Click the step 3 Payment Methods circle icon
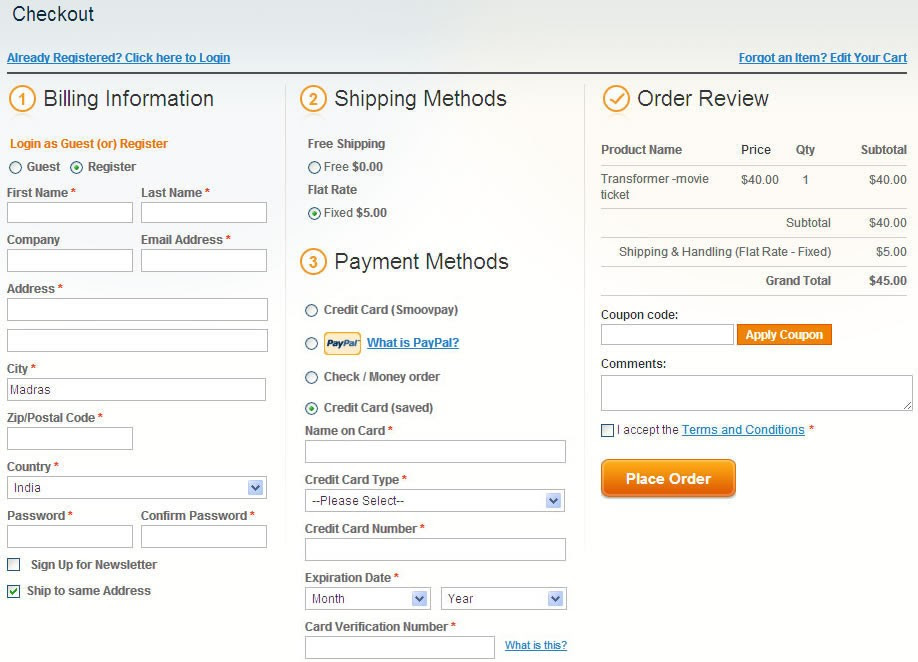 [313, 262]
